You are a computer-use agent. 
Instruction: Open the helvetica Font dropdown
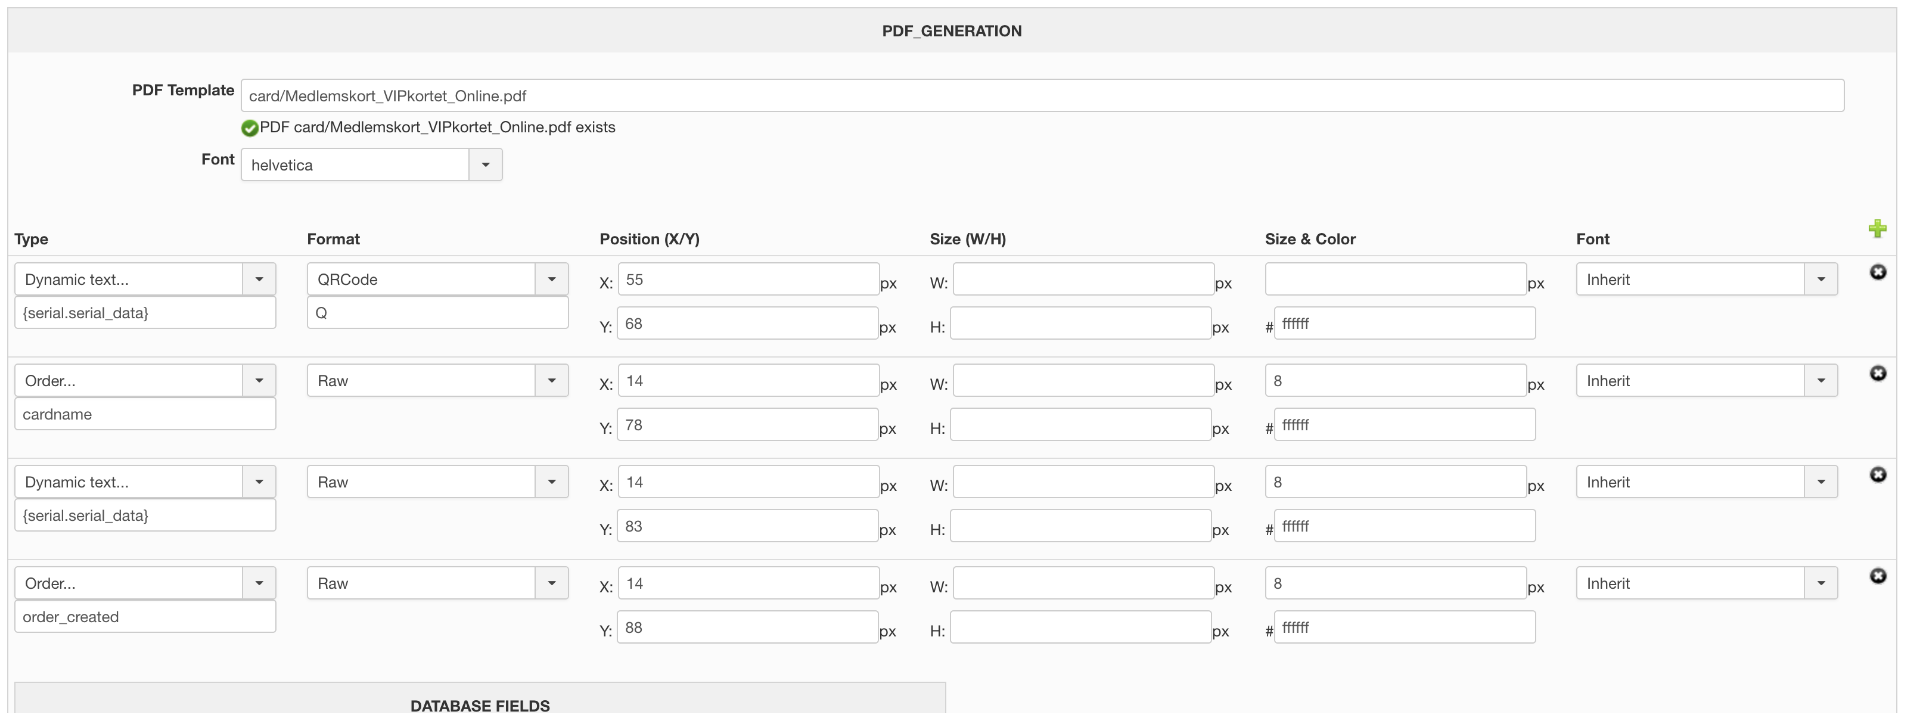coord(485,165)
